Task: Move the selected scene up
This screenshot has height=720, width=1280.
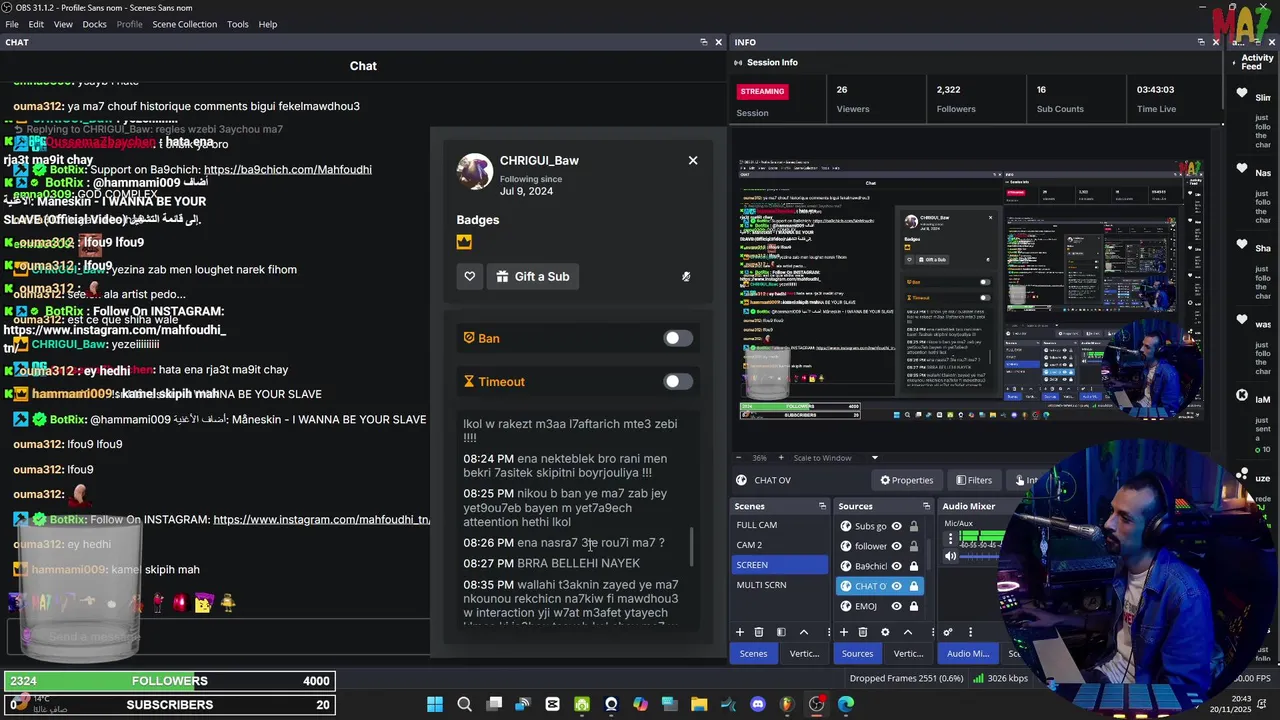Action: click(x=803, y=632)
